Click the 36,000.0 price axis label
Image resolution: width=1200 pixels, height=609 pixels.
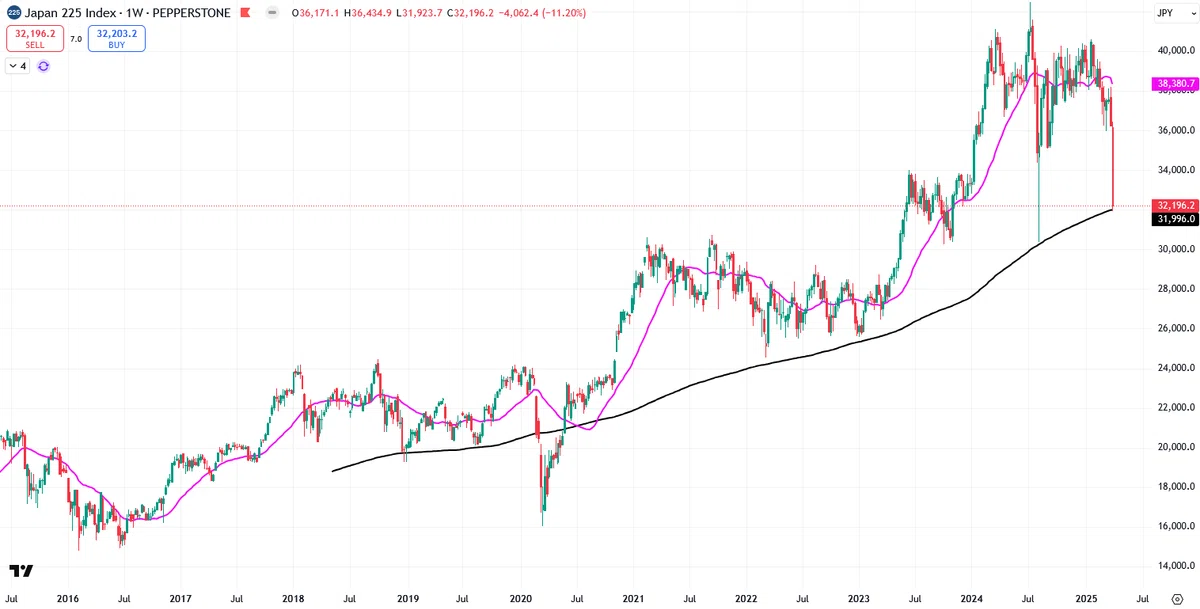1176,130
